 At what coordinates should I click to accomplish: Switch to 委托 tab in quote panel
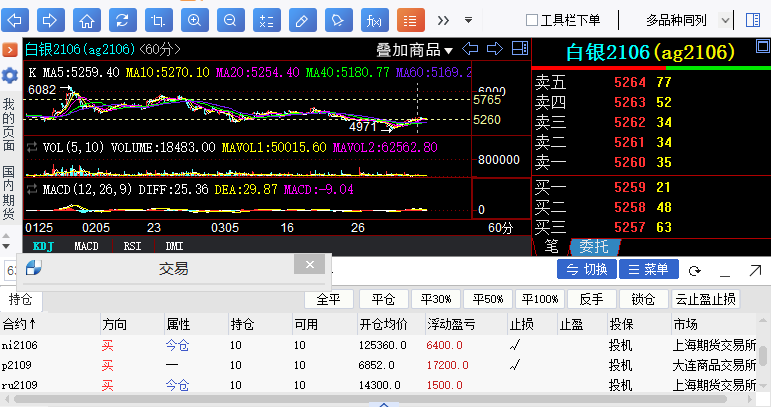click(x=594, y=246)
